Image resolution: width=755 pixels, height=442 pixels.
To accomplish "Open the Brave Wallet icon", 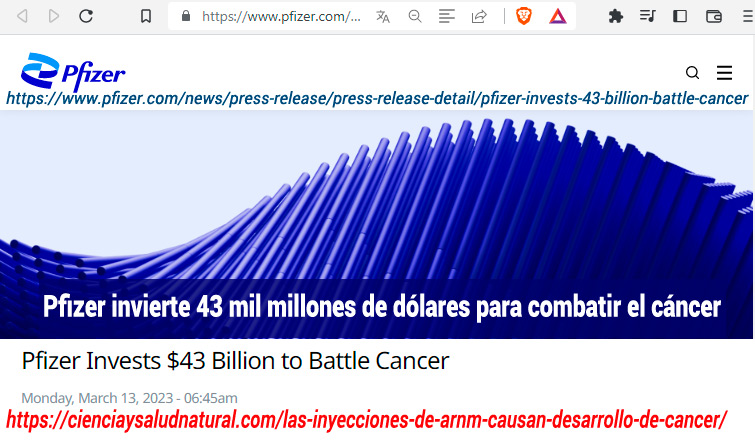I will pos(713,16).
